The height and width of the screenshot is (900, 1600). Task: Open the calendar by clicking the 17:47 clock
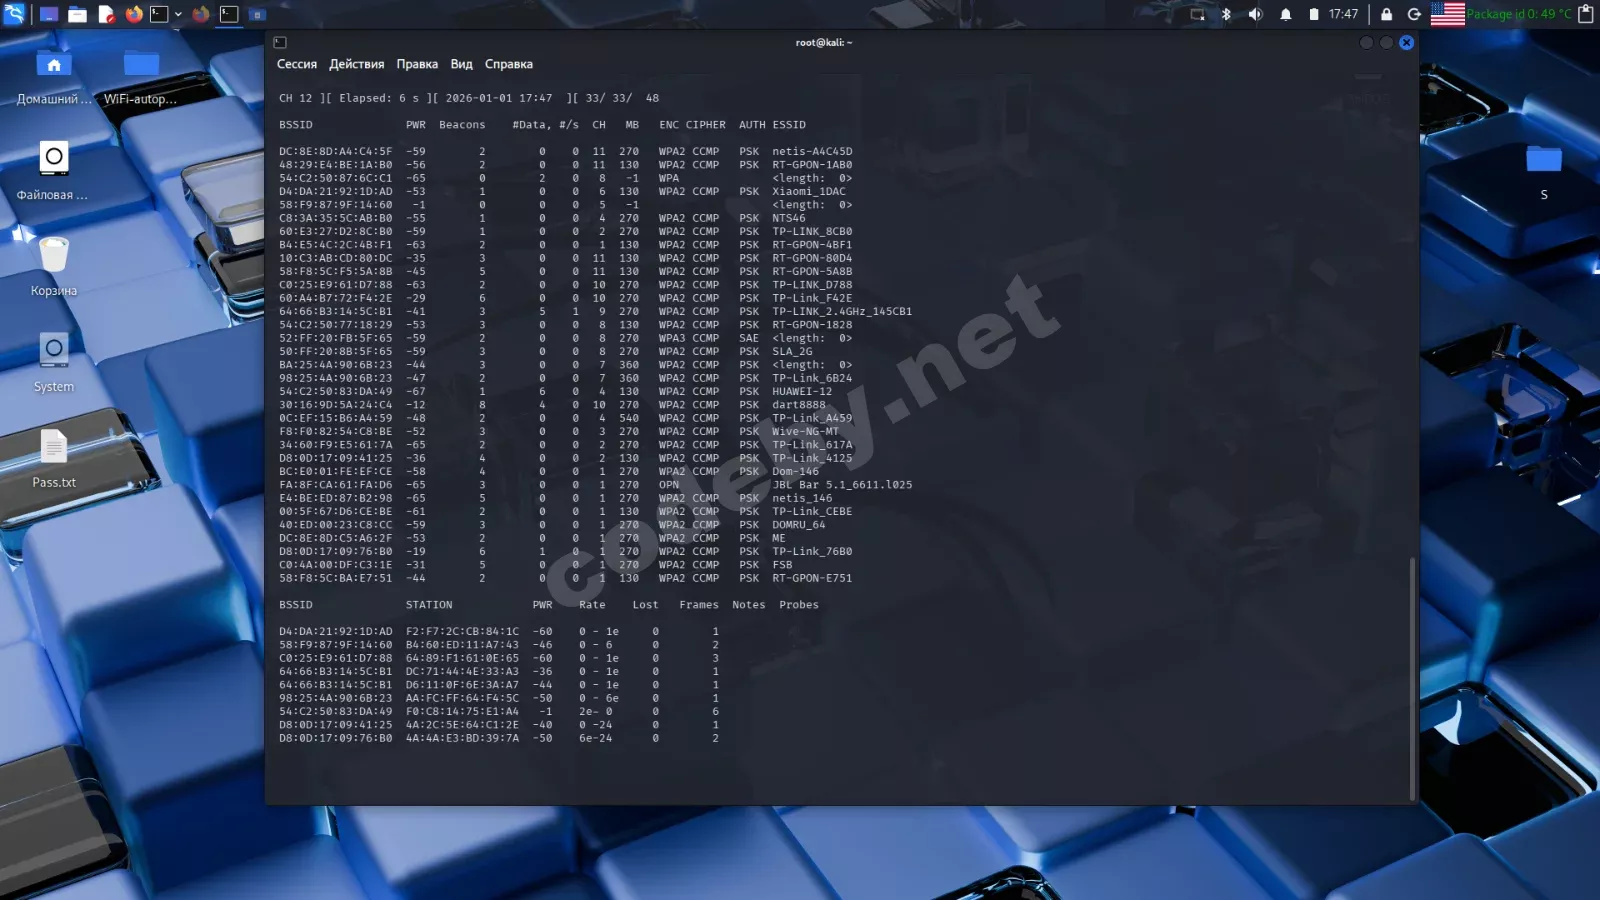click(x=1344, y=15)
